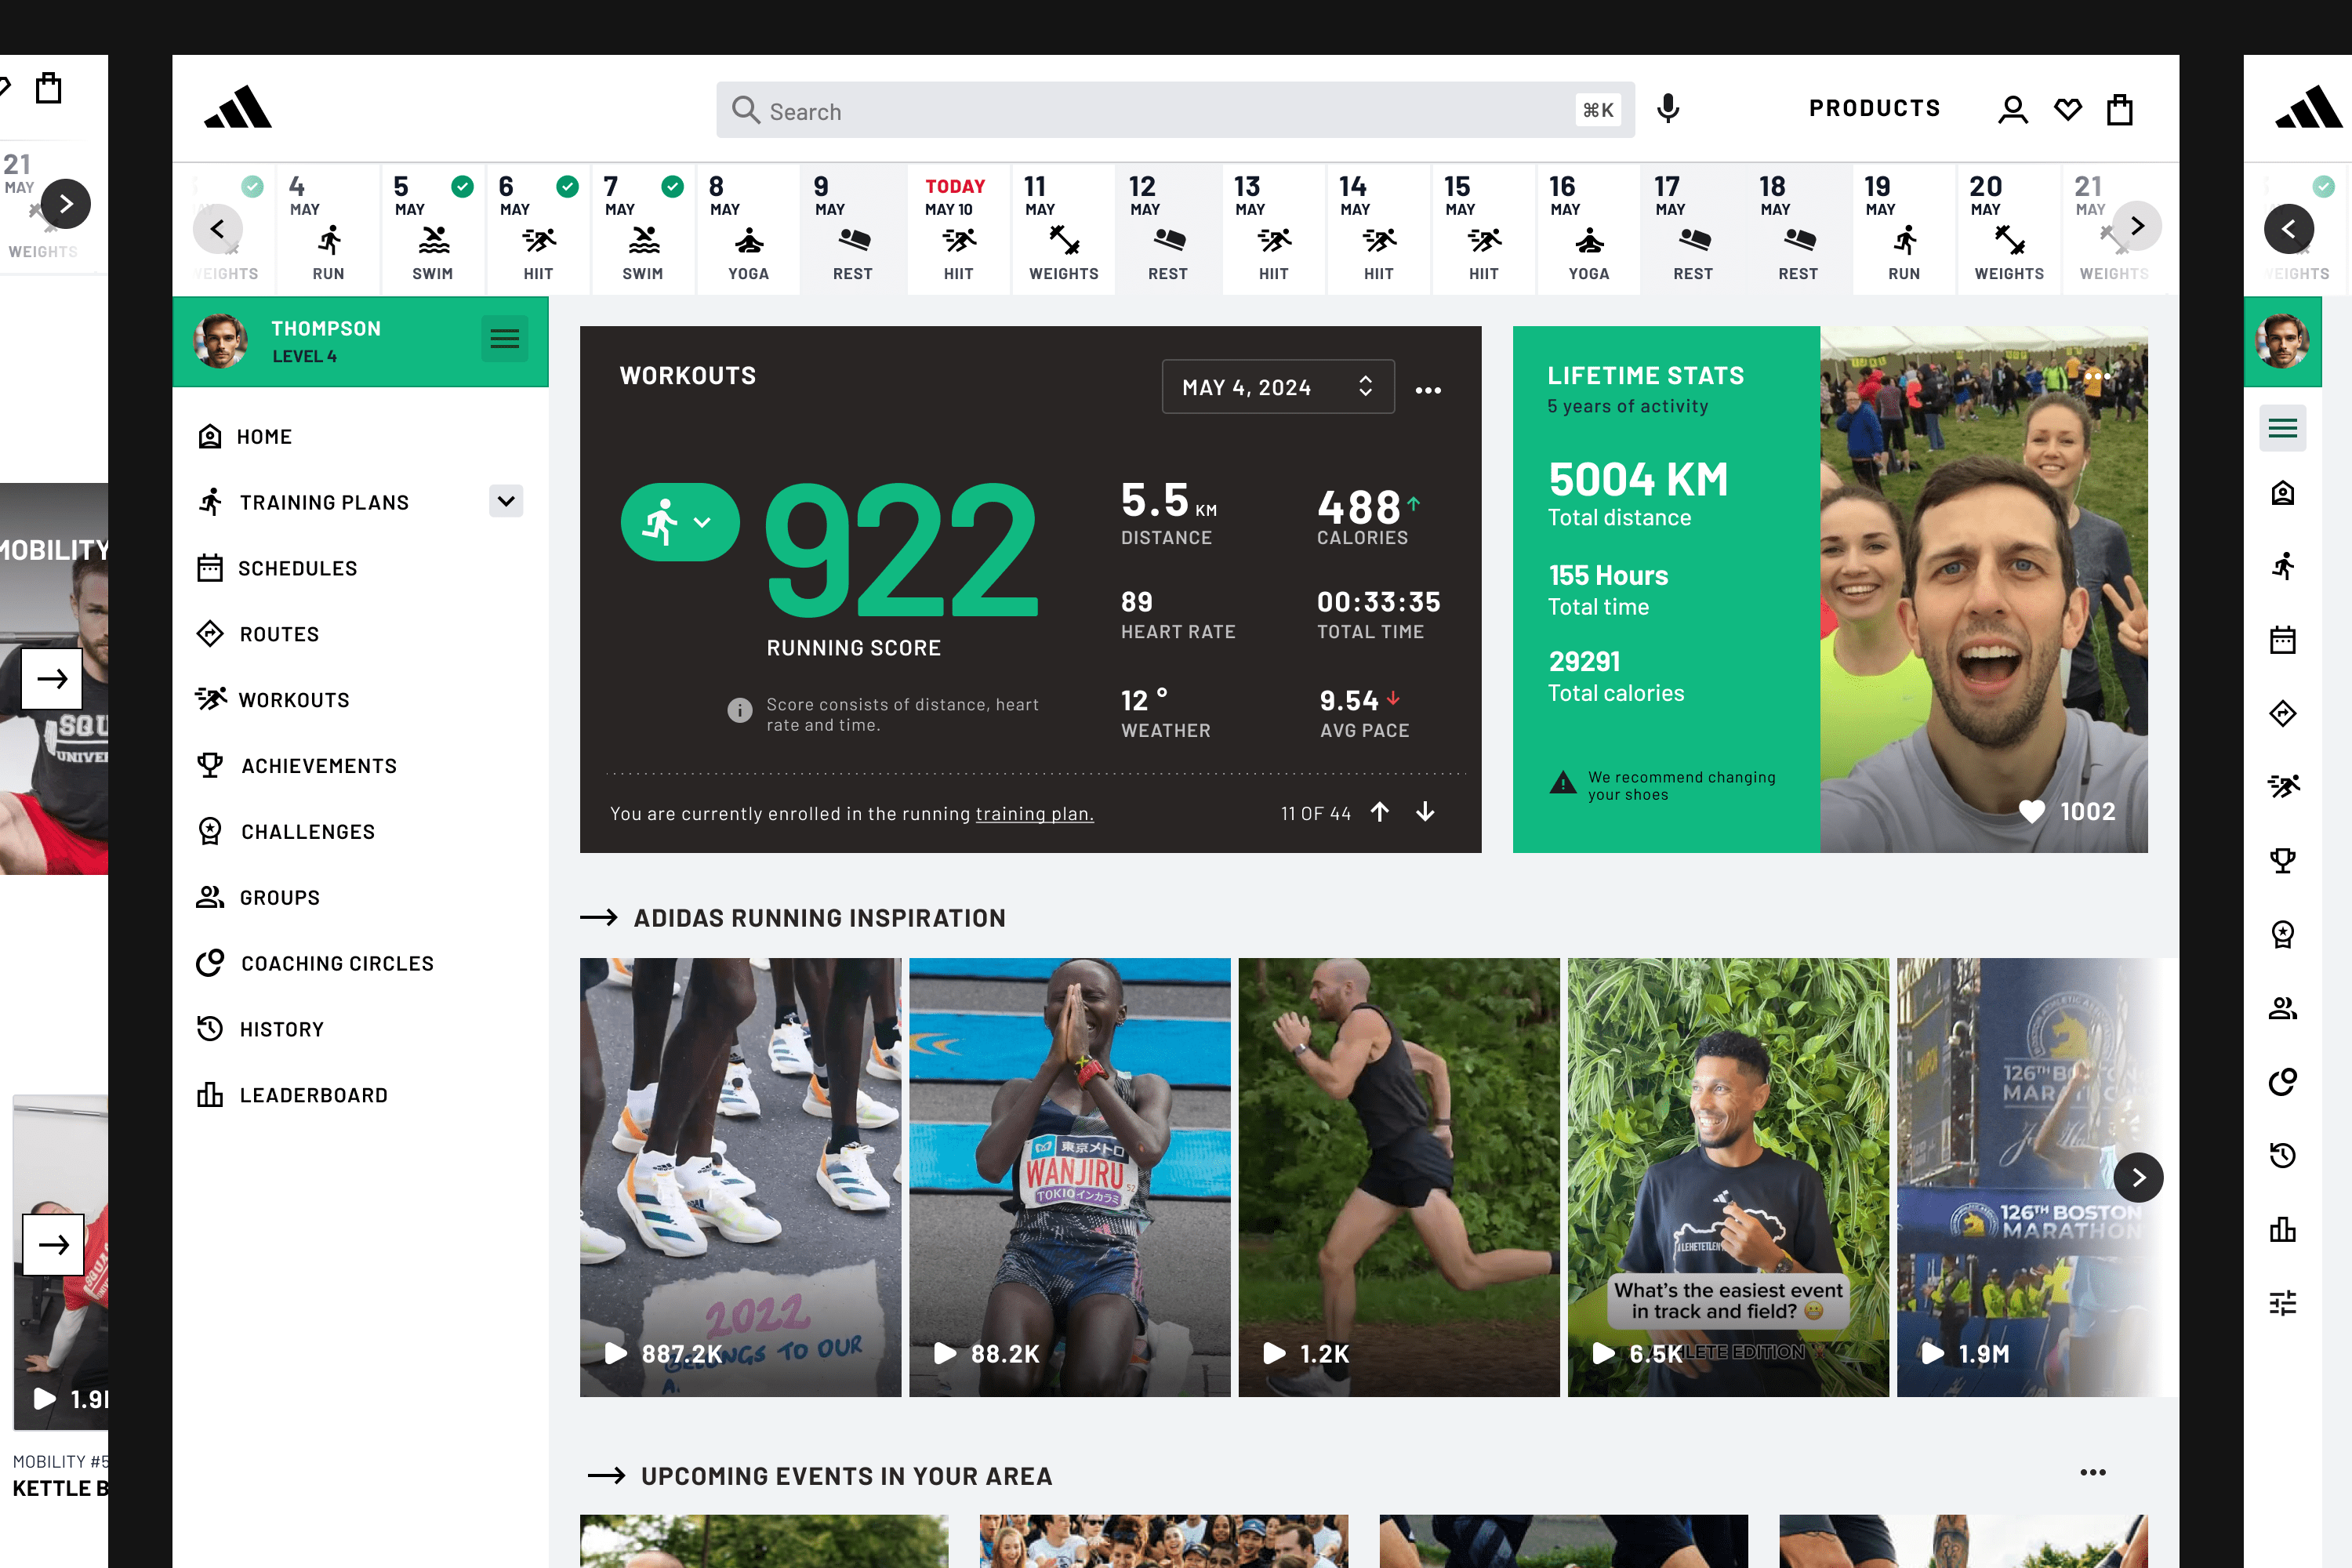
Task: Select the Workouts menu item
Action: coord(294,699)
